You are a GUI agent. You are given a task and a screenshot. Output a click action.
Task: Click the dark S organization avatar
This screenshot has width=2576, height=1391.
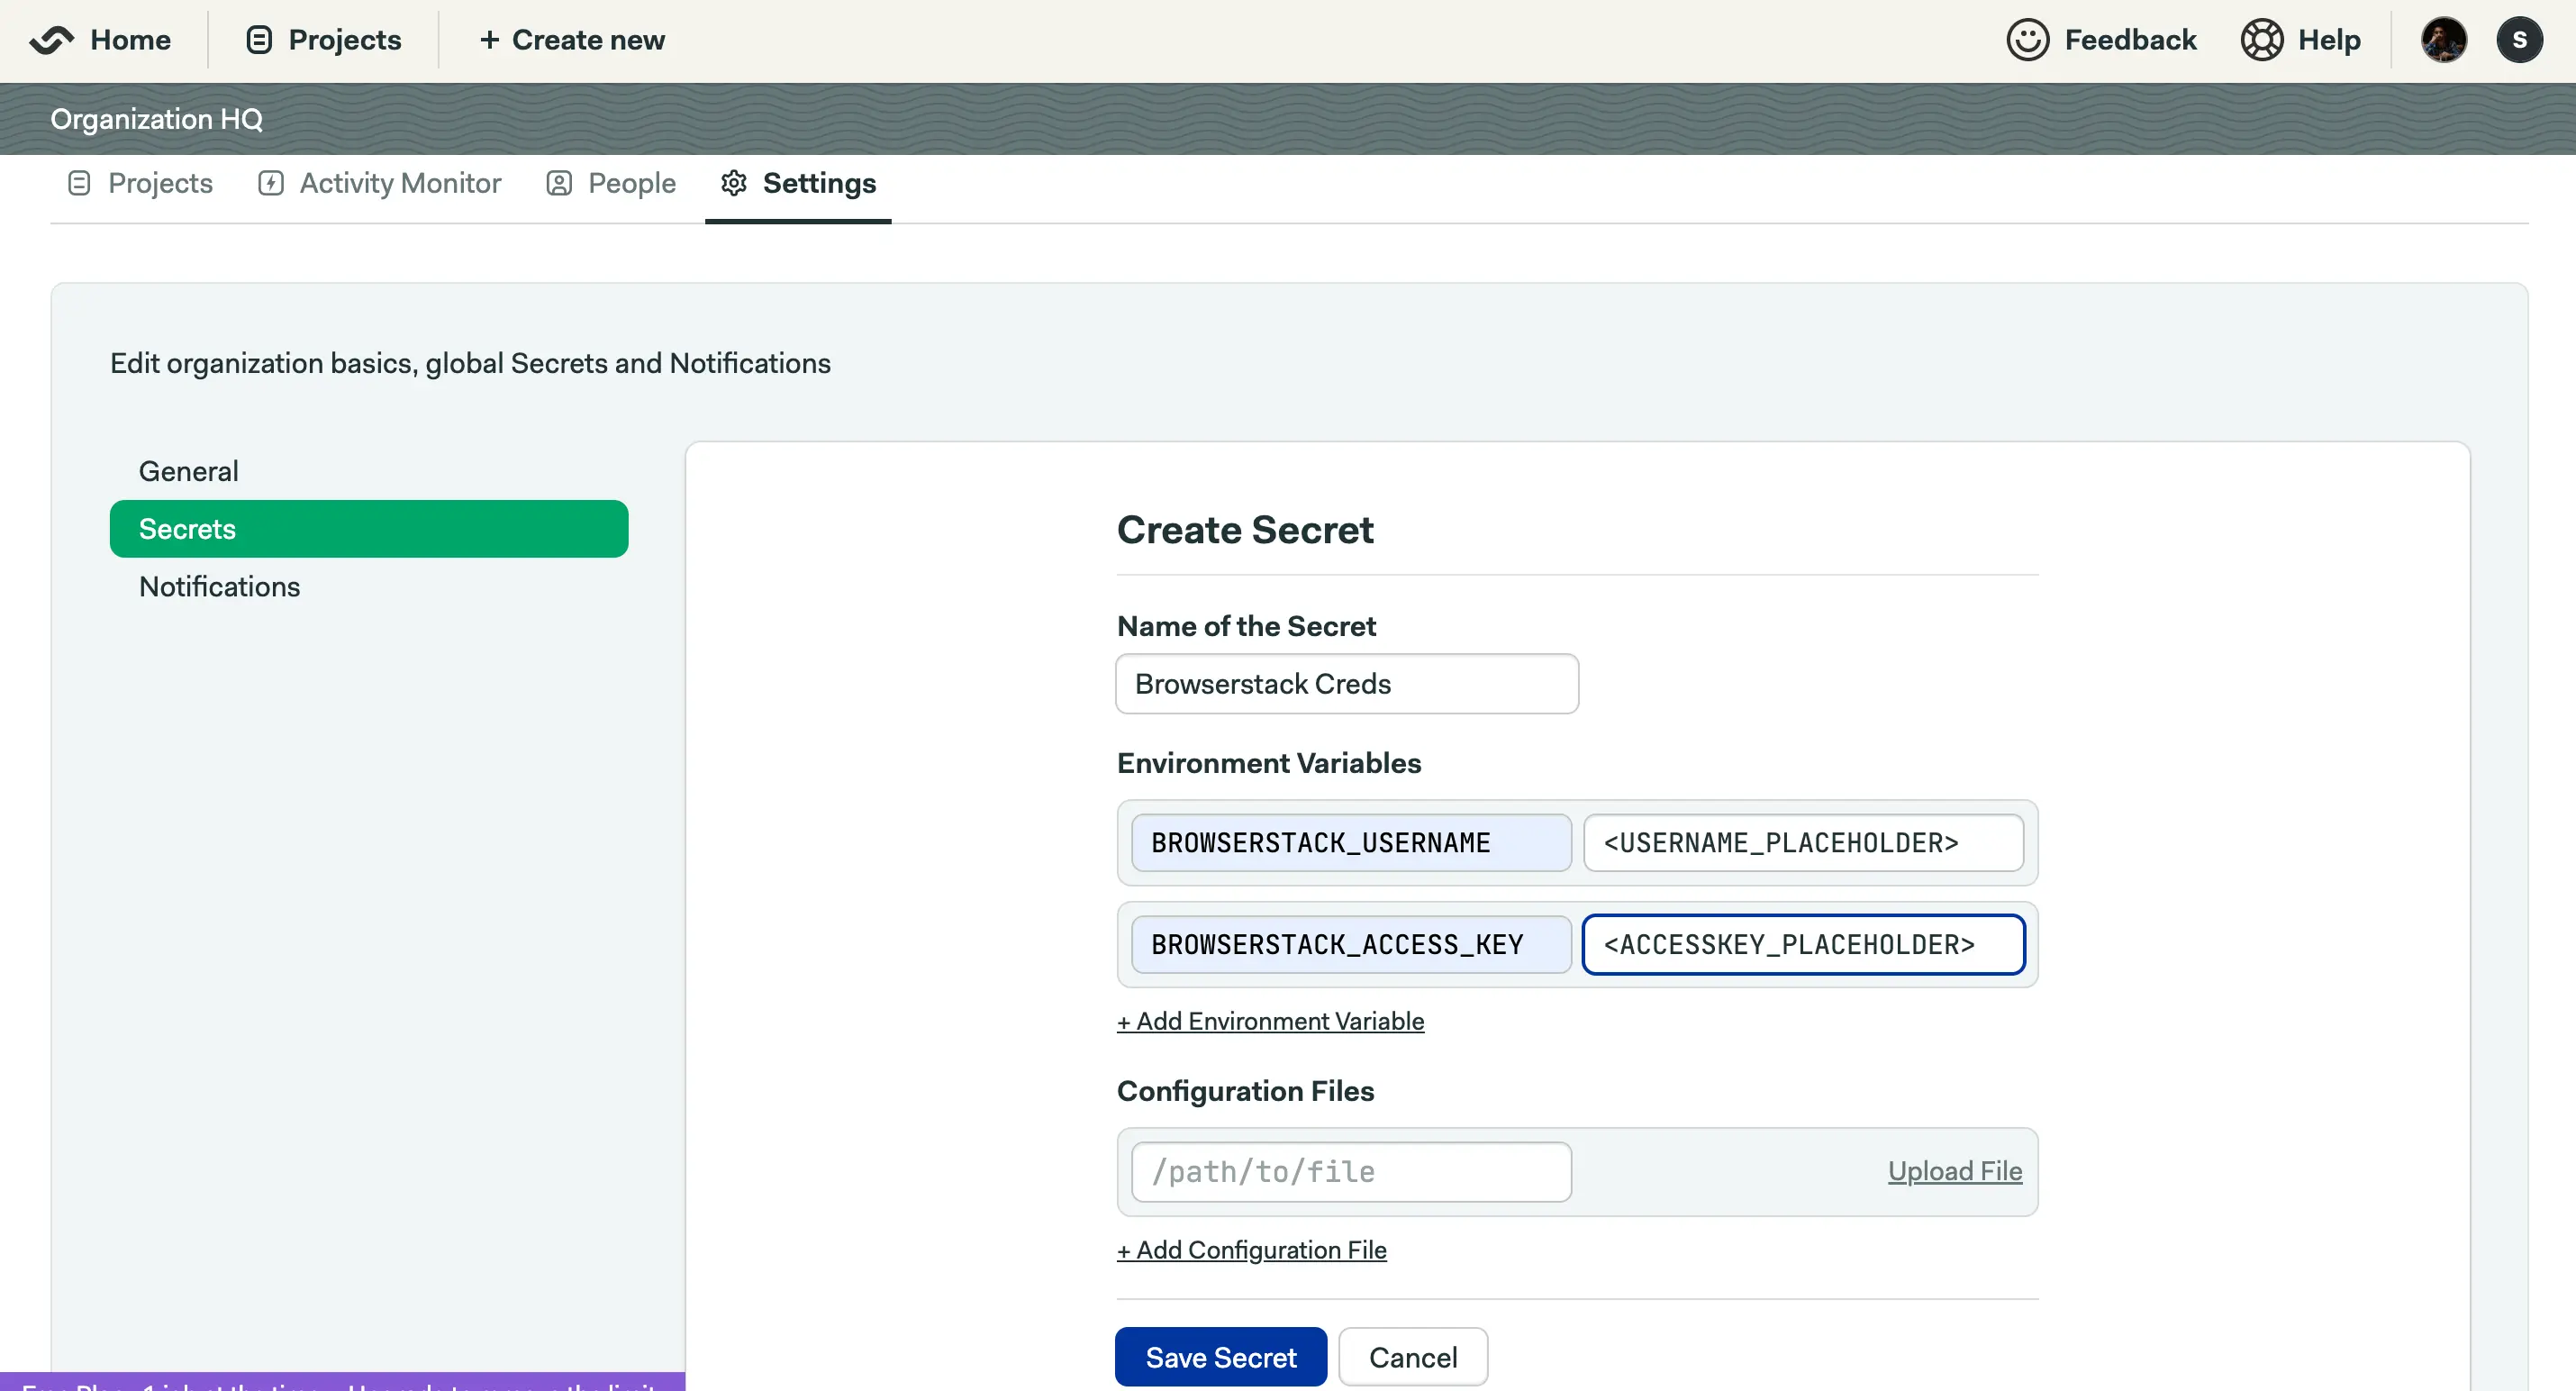click(x=2519, y=40)
